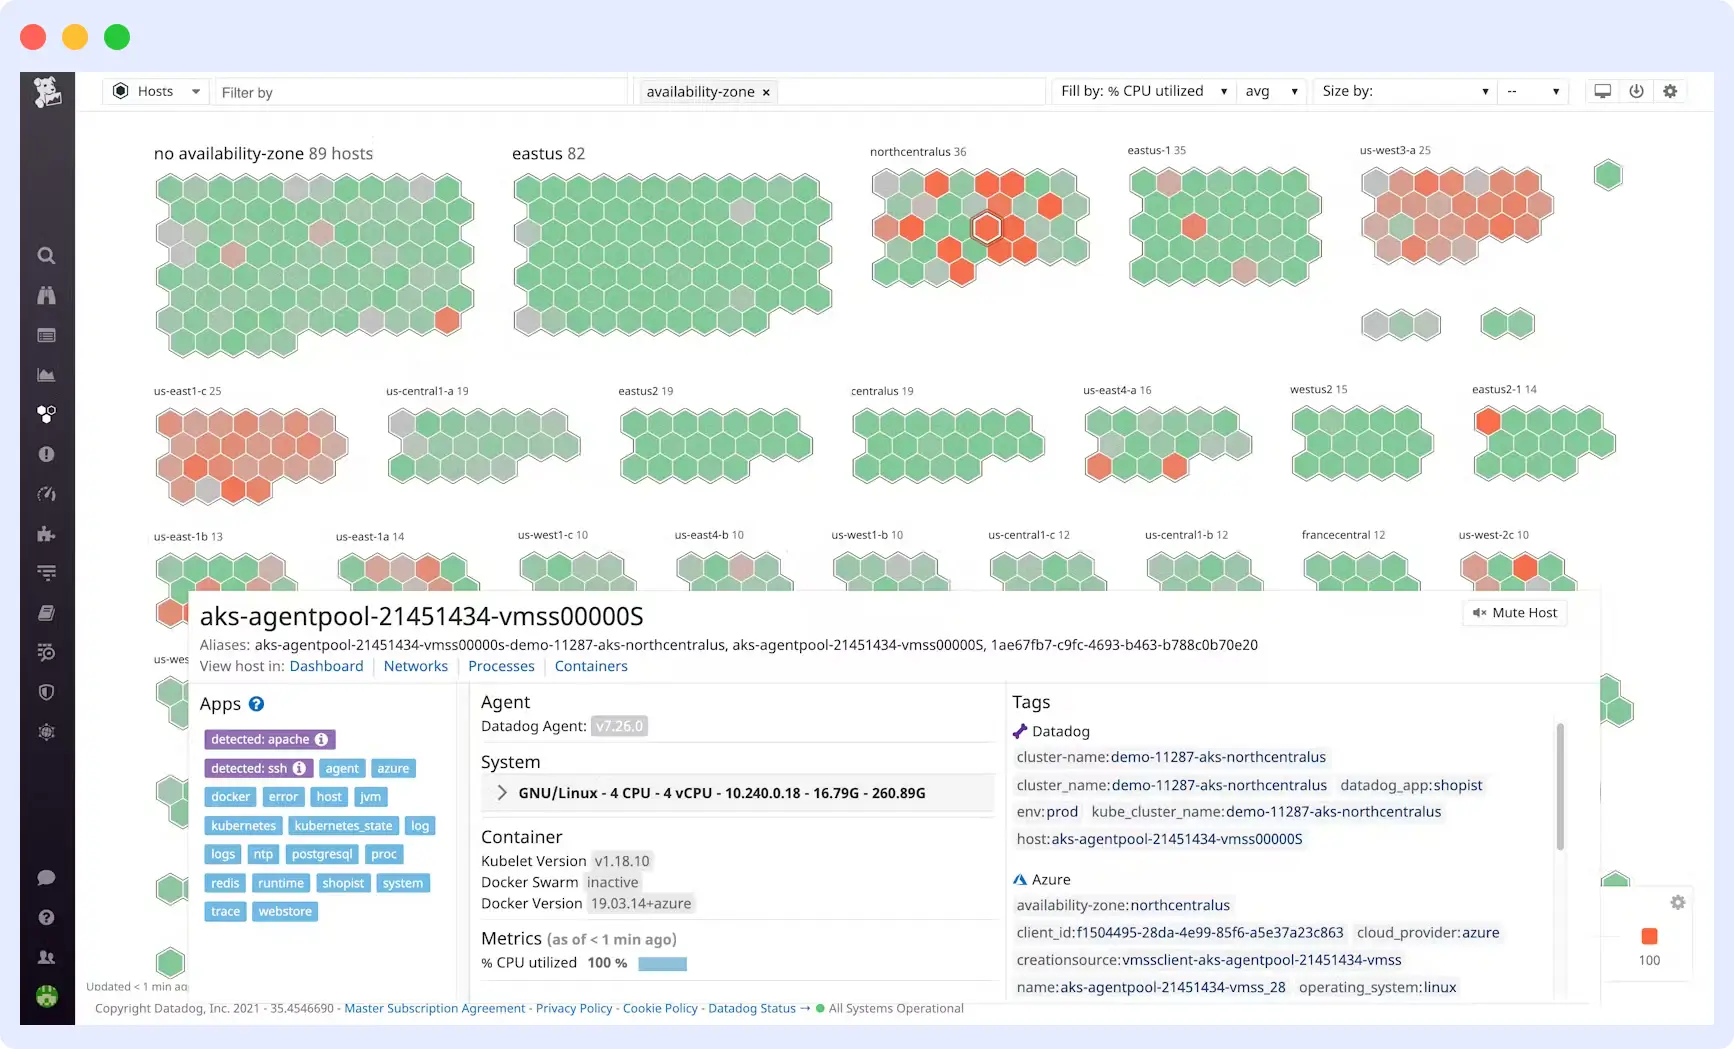
Task: Open Datadog Status from the footer
Action: [x=751, y=1008]
